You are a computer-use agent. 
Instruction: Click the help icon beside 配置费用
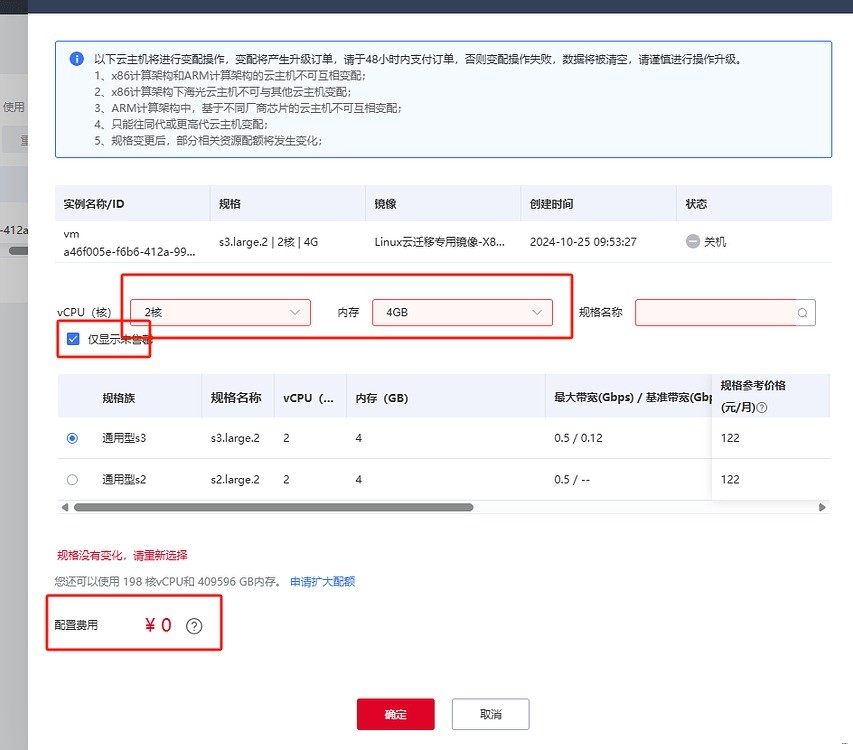point(194,626)
